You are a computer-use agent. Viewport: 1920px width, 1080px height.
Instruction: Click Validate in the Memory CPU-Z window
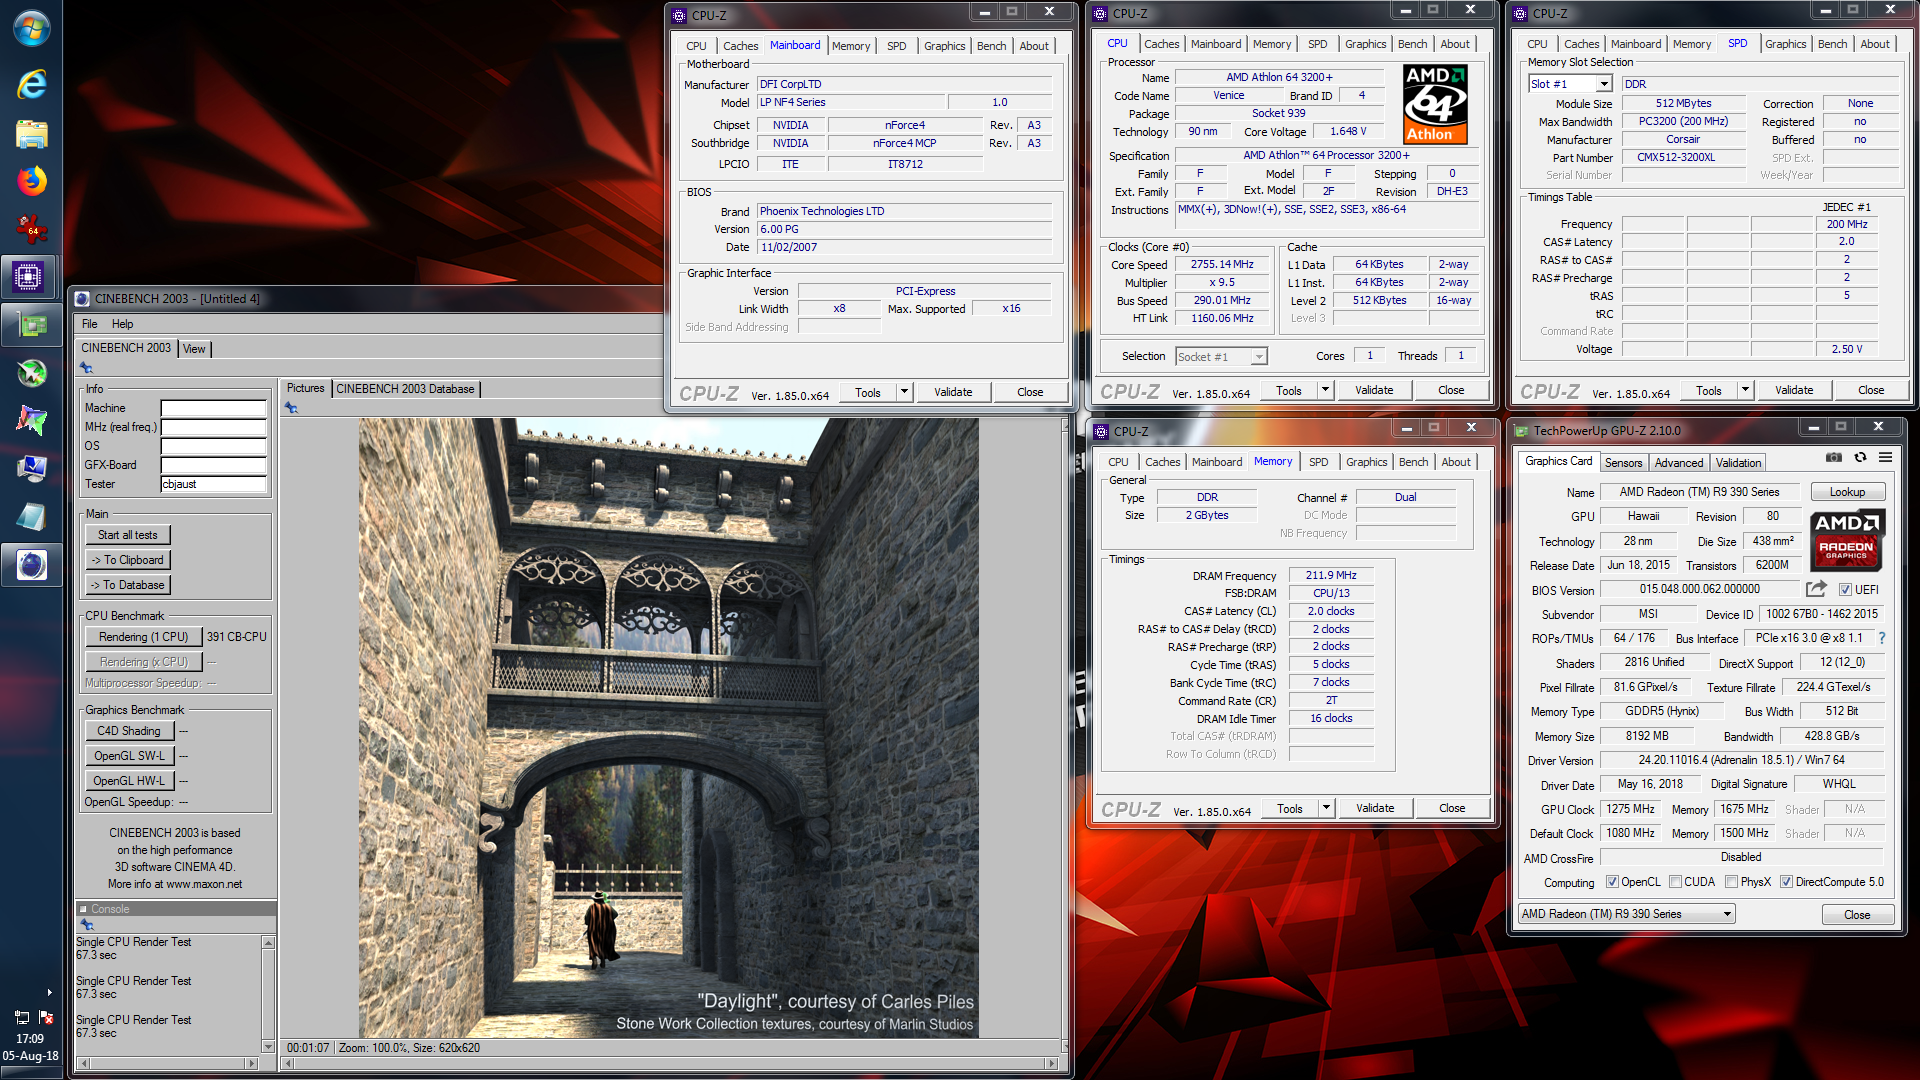tap(1375, 808)
